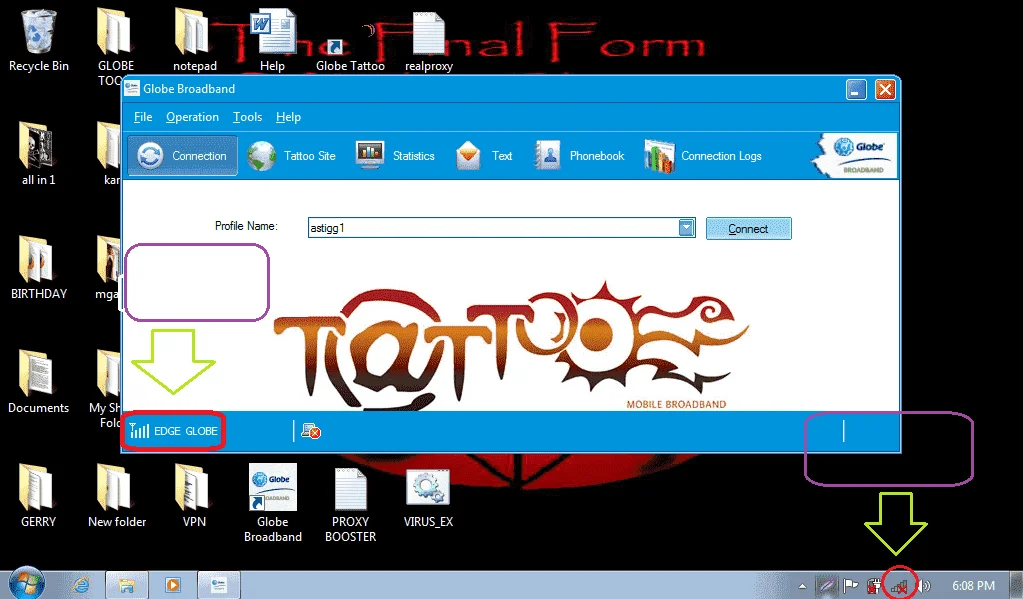Viewport: 1023px width, 599px height.
Task: Select the VIRUS_EX file icon
Action: (428, 487)
